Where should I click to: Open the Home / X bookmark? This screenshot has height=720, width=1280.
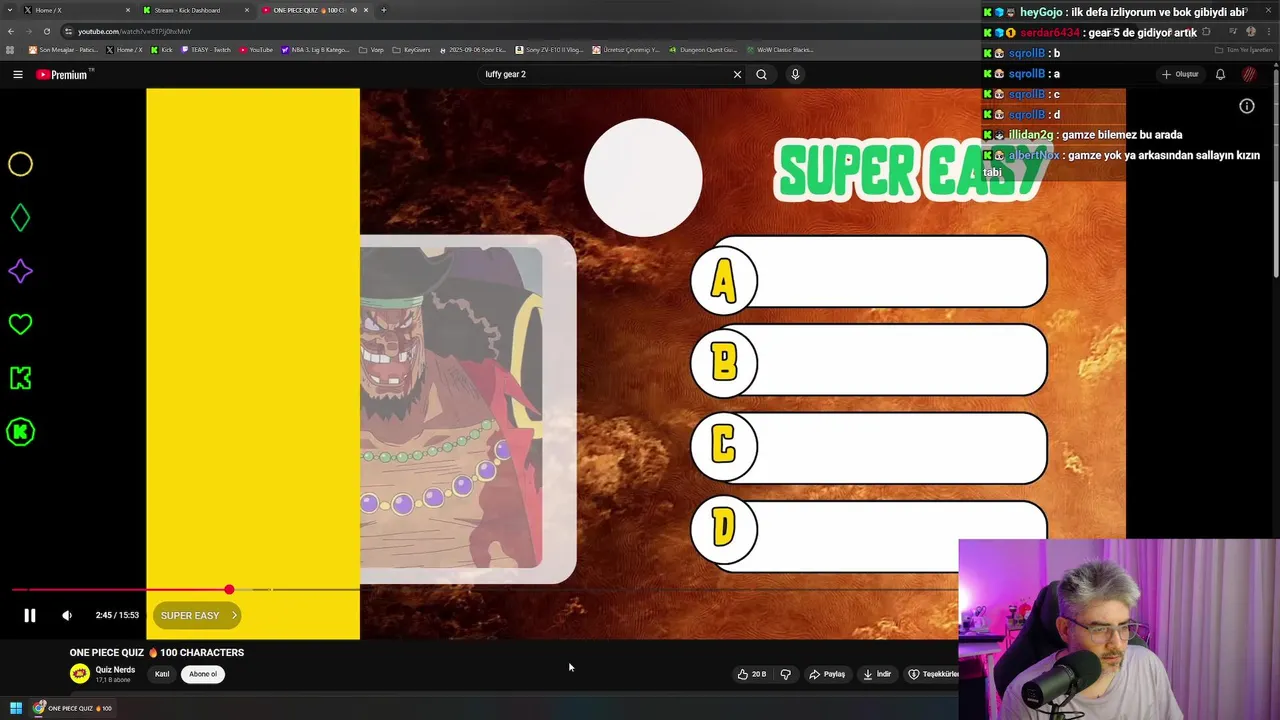[x=125, y=50]
